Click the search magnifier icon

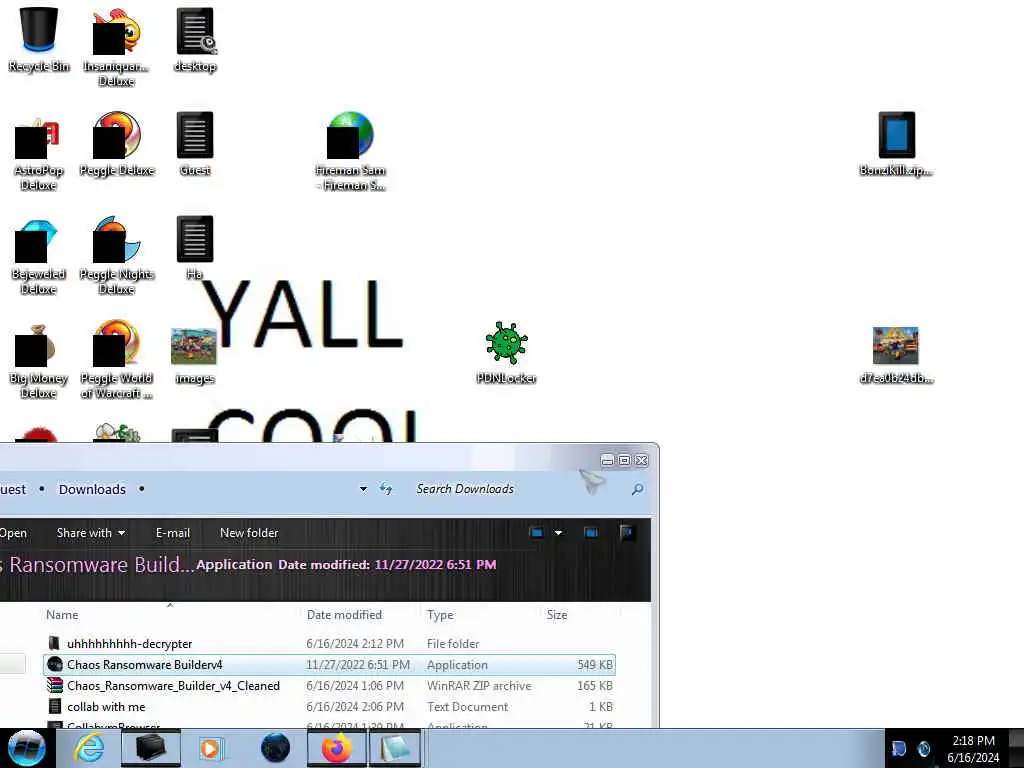tap(637, 489)
